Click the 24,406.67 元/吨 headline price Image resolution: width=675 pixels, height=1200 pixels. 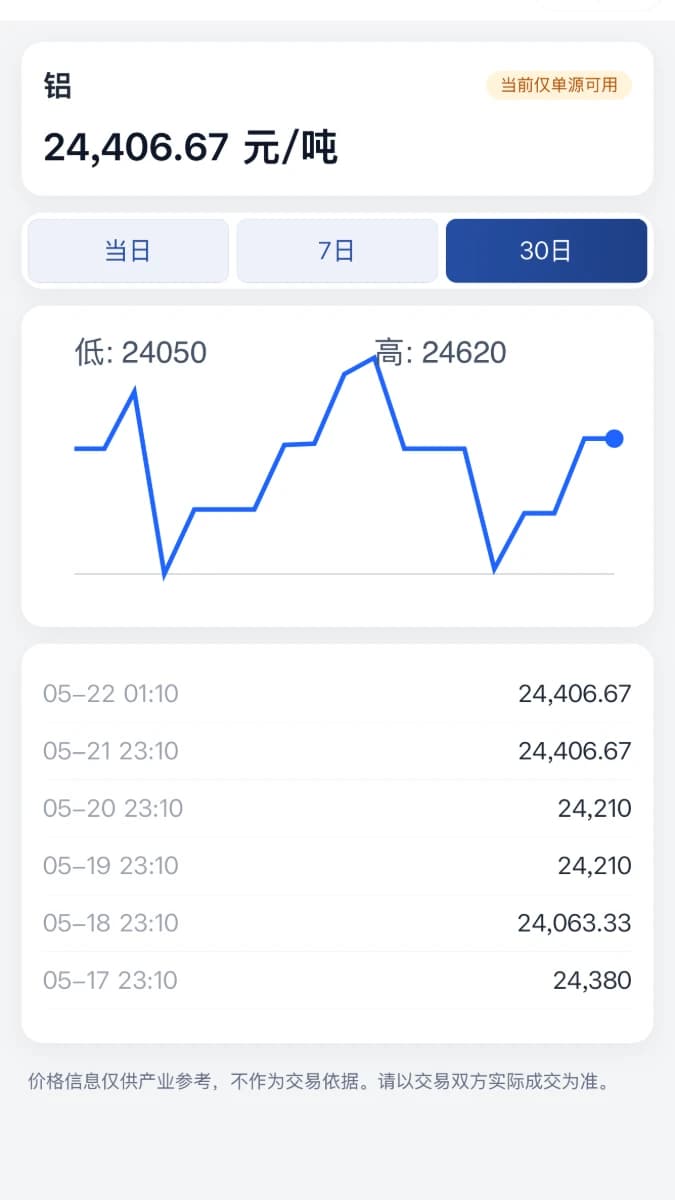pos(191,148)
